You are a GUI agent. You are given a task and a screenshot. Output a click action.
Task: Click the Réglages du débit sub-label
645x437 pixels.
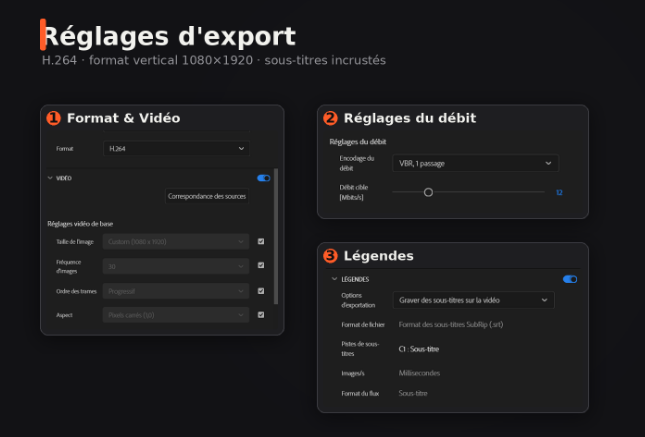pyautogui.click(x=358, y=142)
